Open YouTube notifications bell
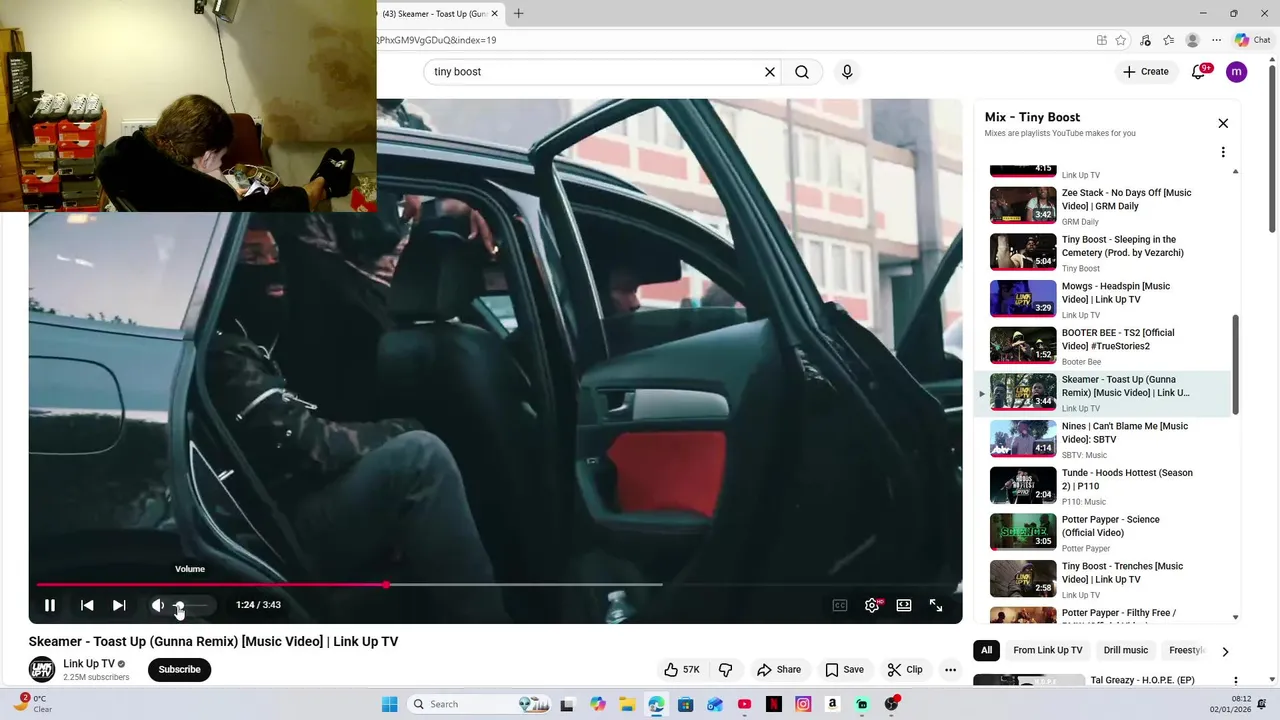 tap(1198, 72)
